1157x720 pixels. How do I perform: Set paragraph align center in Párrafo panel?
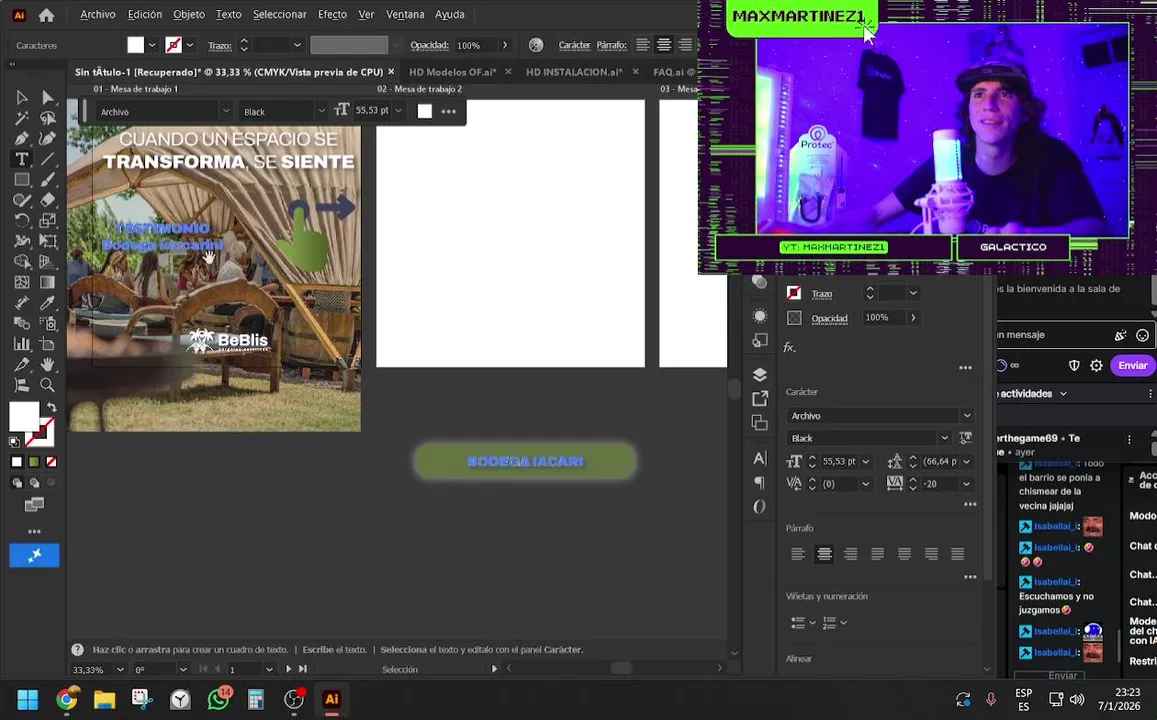coord(824,554)
